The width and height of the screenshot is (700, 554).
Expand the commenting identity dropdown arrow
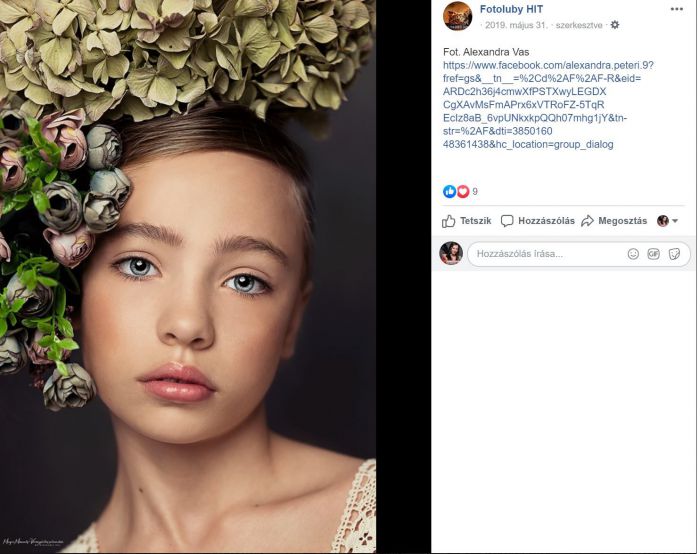coord(675,221)
